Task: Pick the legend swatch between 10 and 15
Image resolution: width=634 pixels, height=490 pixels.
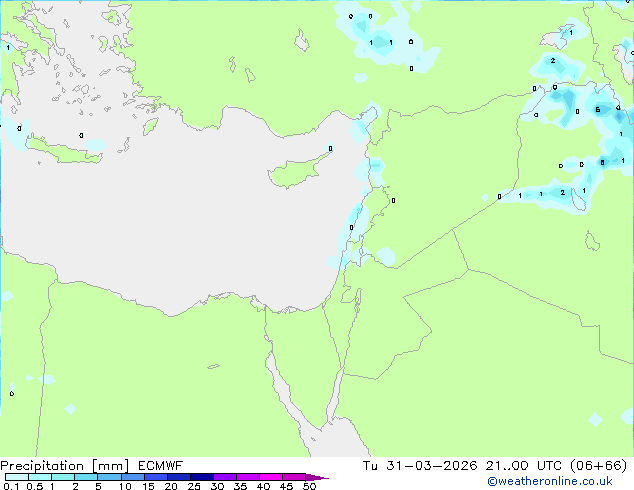Action: 133,477
